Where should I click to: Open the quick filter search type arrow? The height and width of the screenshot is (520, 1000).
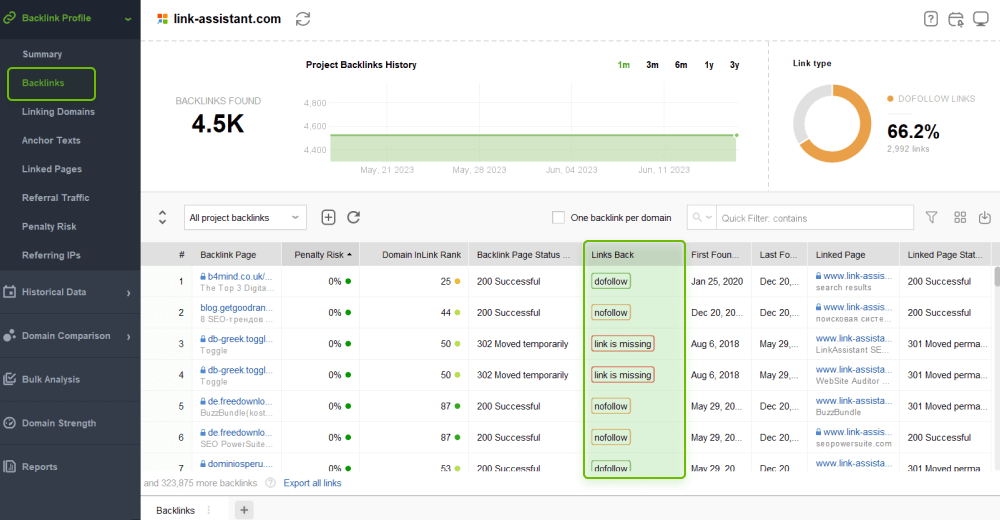point(709,218)
